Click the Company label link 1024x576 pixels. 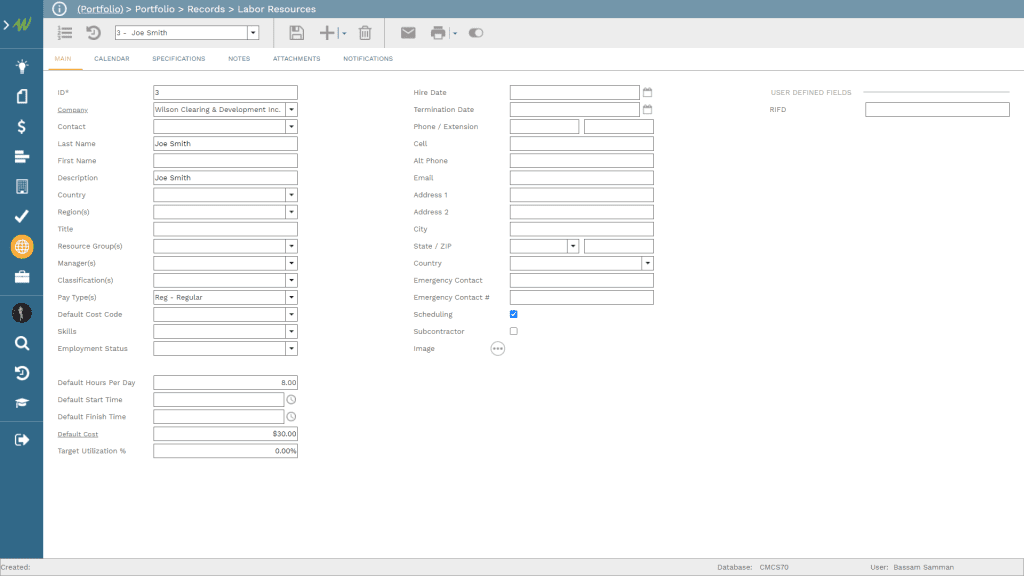pyautogui.click(x=72, y=110)
